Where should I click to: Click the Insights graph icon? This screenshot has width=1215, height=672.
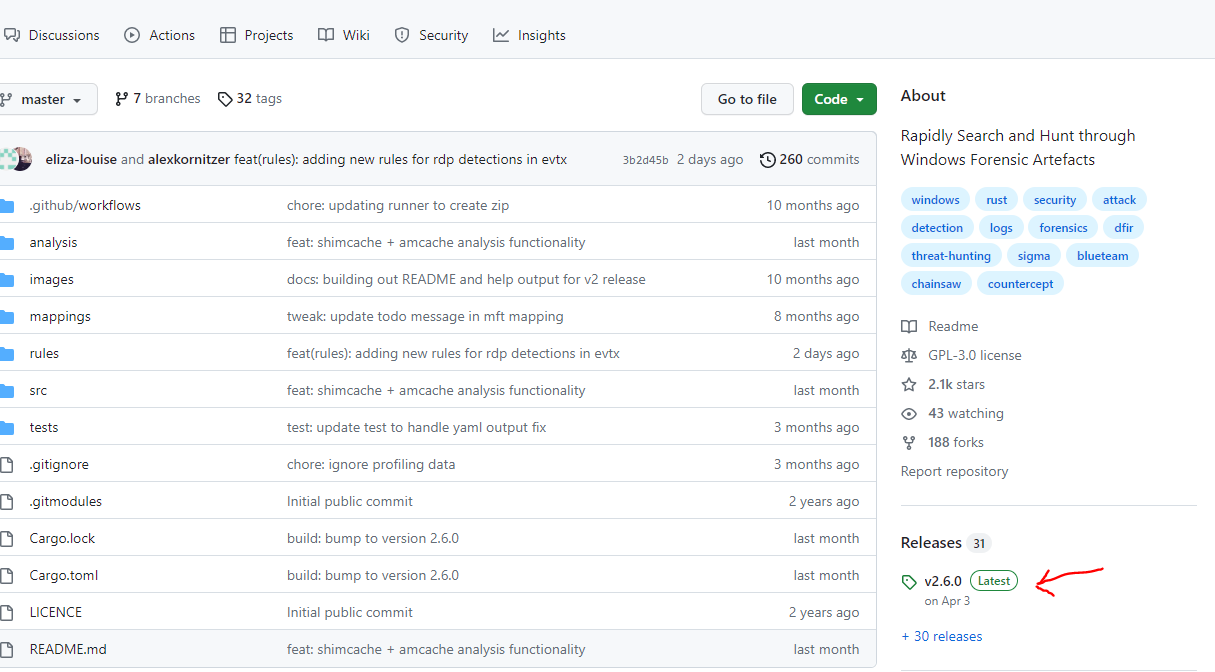pyautogui.click(x=501, y=35)
